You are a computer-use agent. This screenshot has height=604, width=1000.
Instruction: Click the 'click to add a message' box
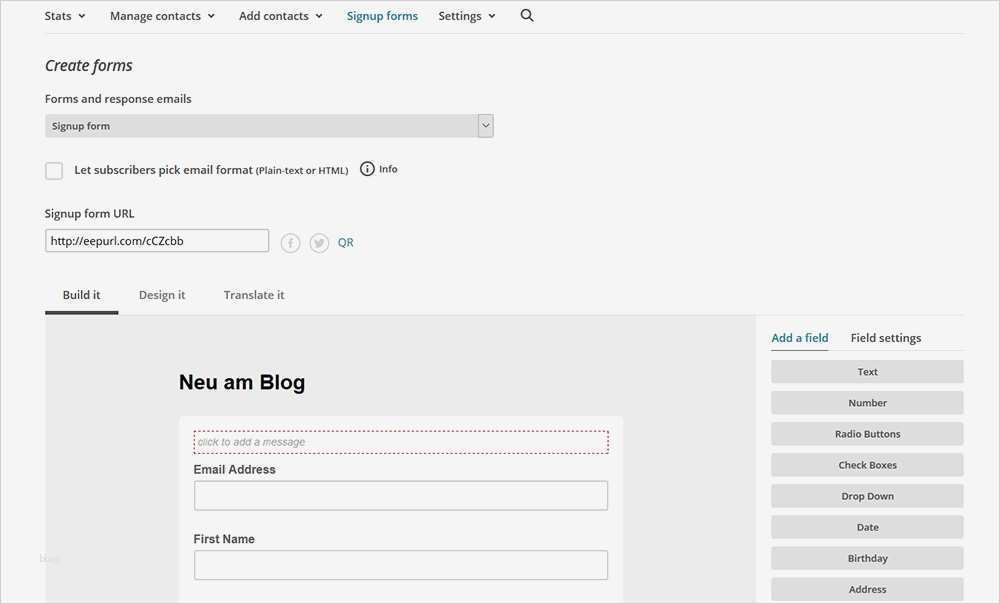click(401, 443)
